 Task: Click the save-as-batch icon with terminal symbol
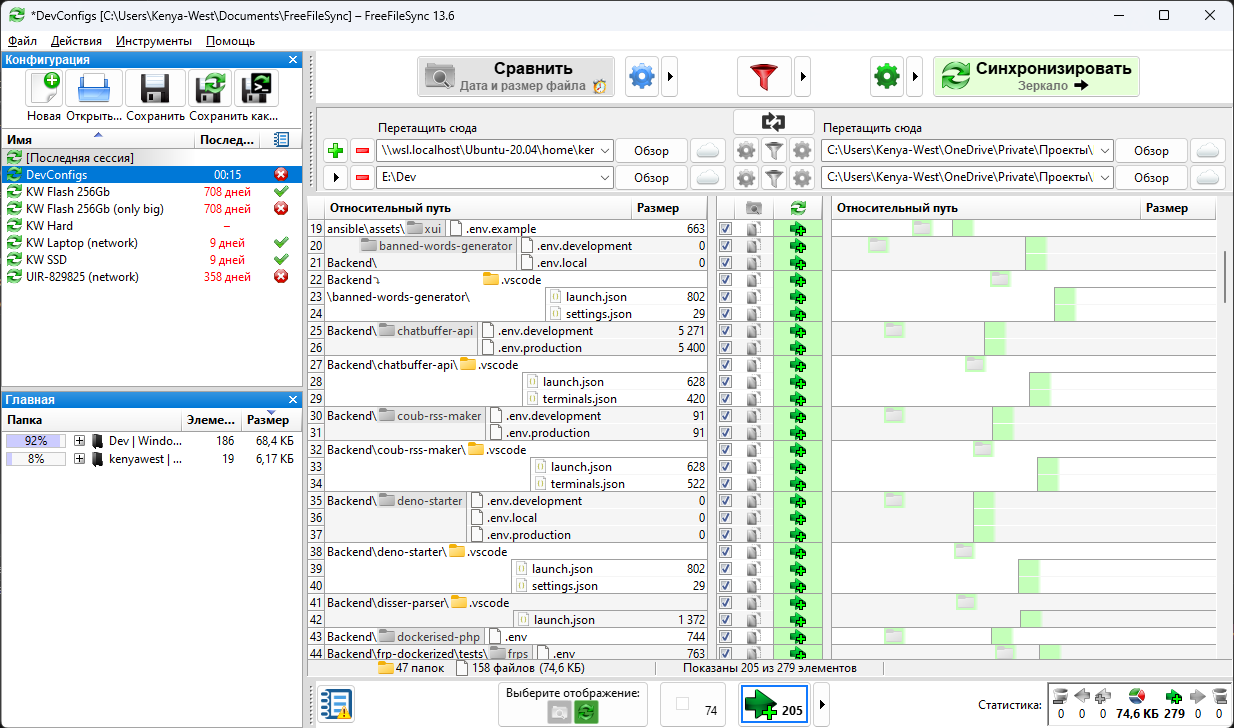[x=257, y=88]
